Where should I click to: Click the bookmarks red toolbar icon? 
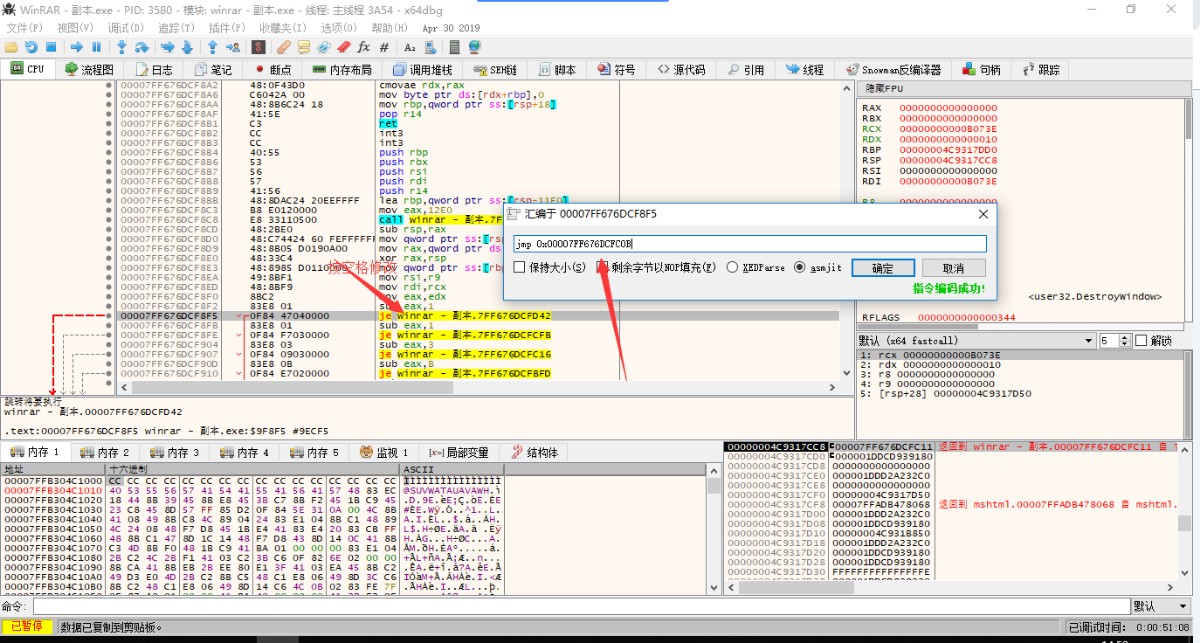tap(344, 47)
